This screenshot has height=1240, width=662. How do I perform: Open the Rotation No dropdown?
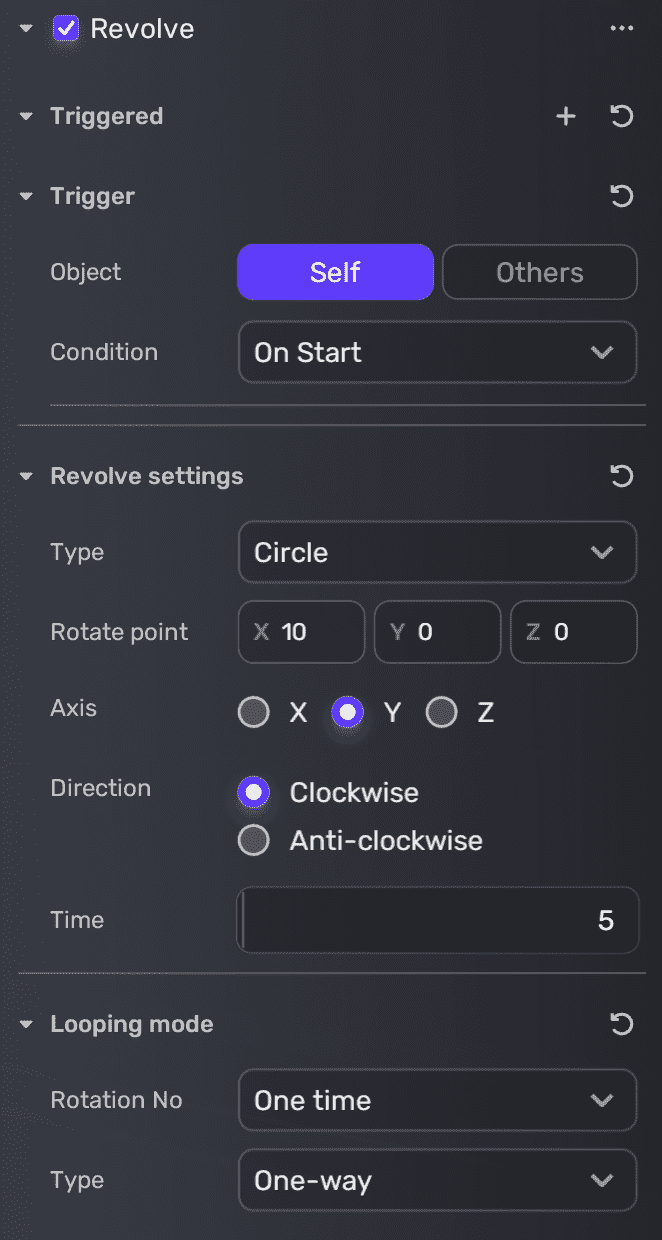[437, 1100]
